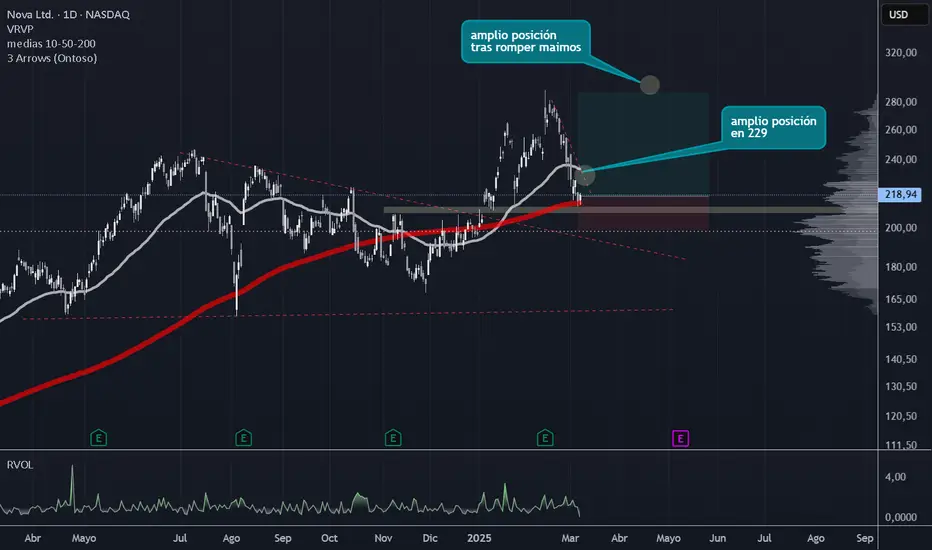Click the 2025 label on the time axis
Screen dimensions: 932x550
(x=479, y=538)
